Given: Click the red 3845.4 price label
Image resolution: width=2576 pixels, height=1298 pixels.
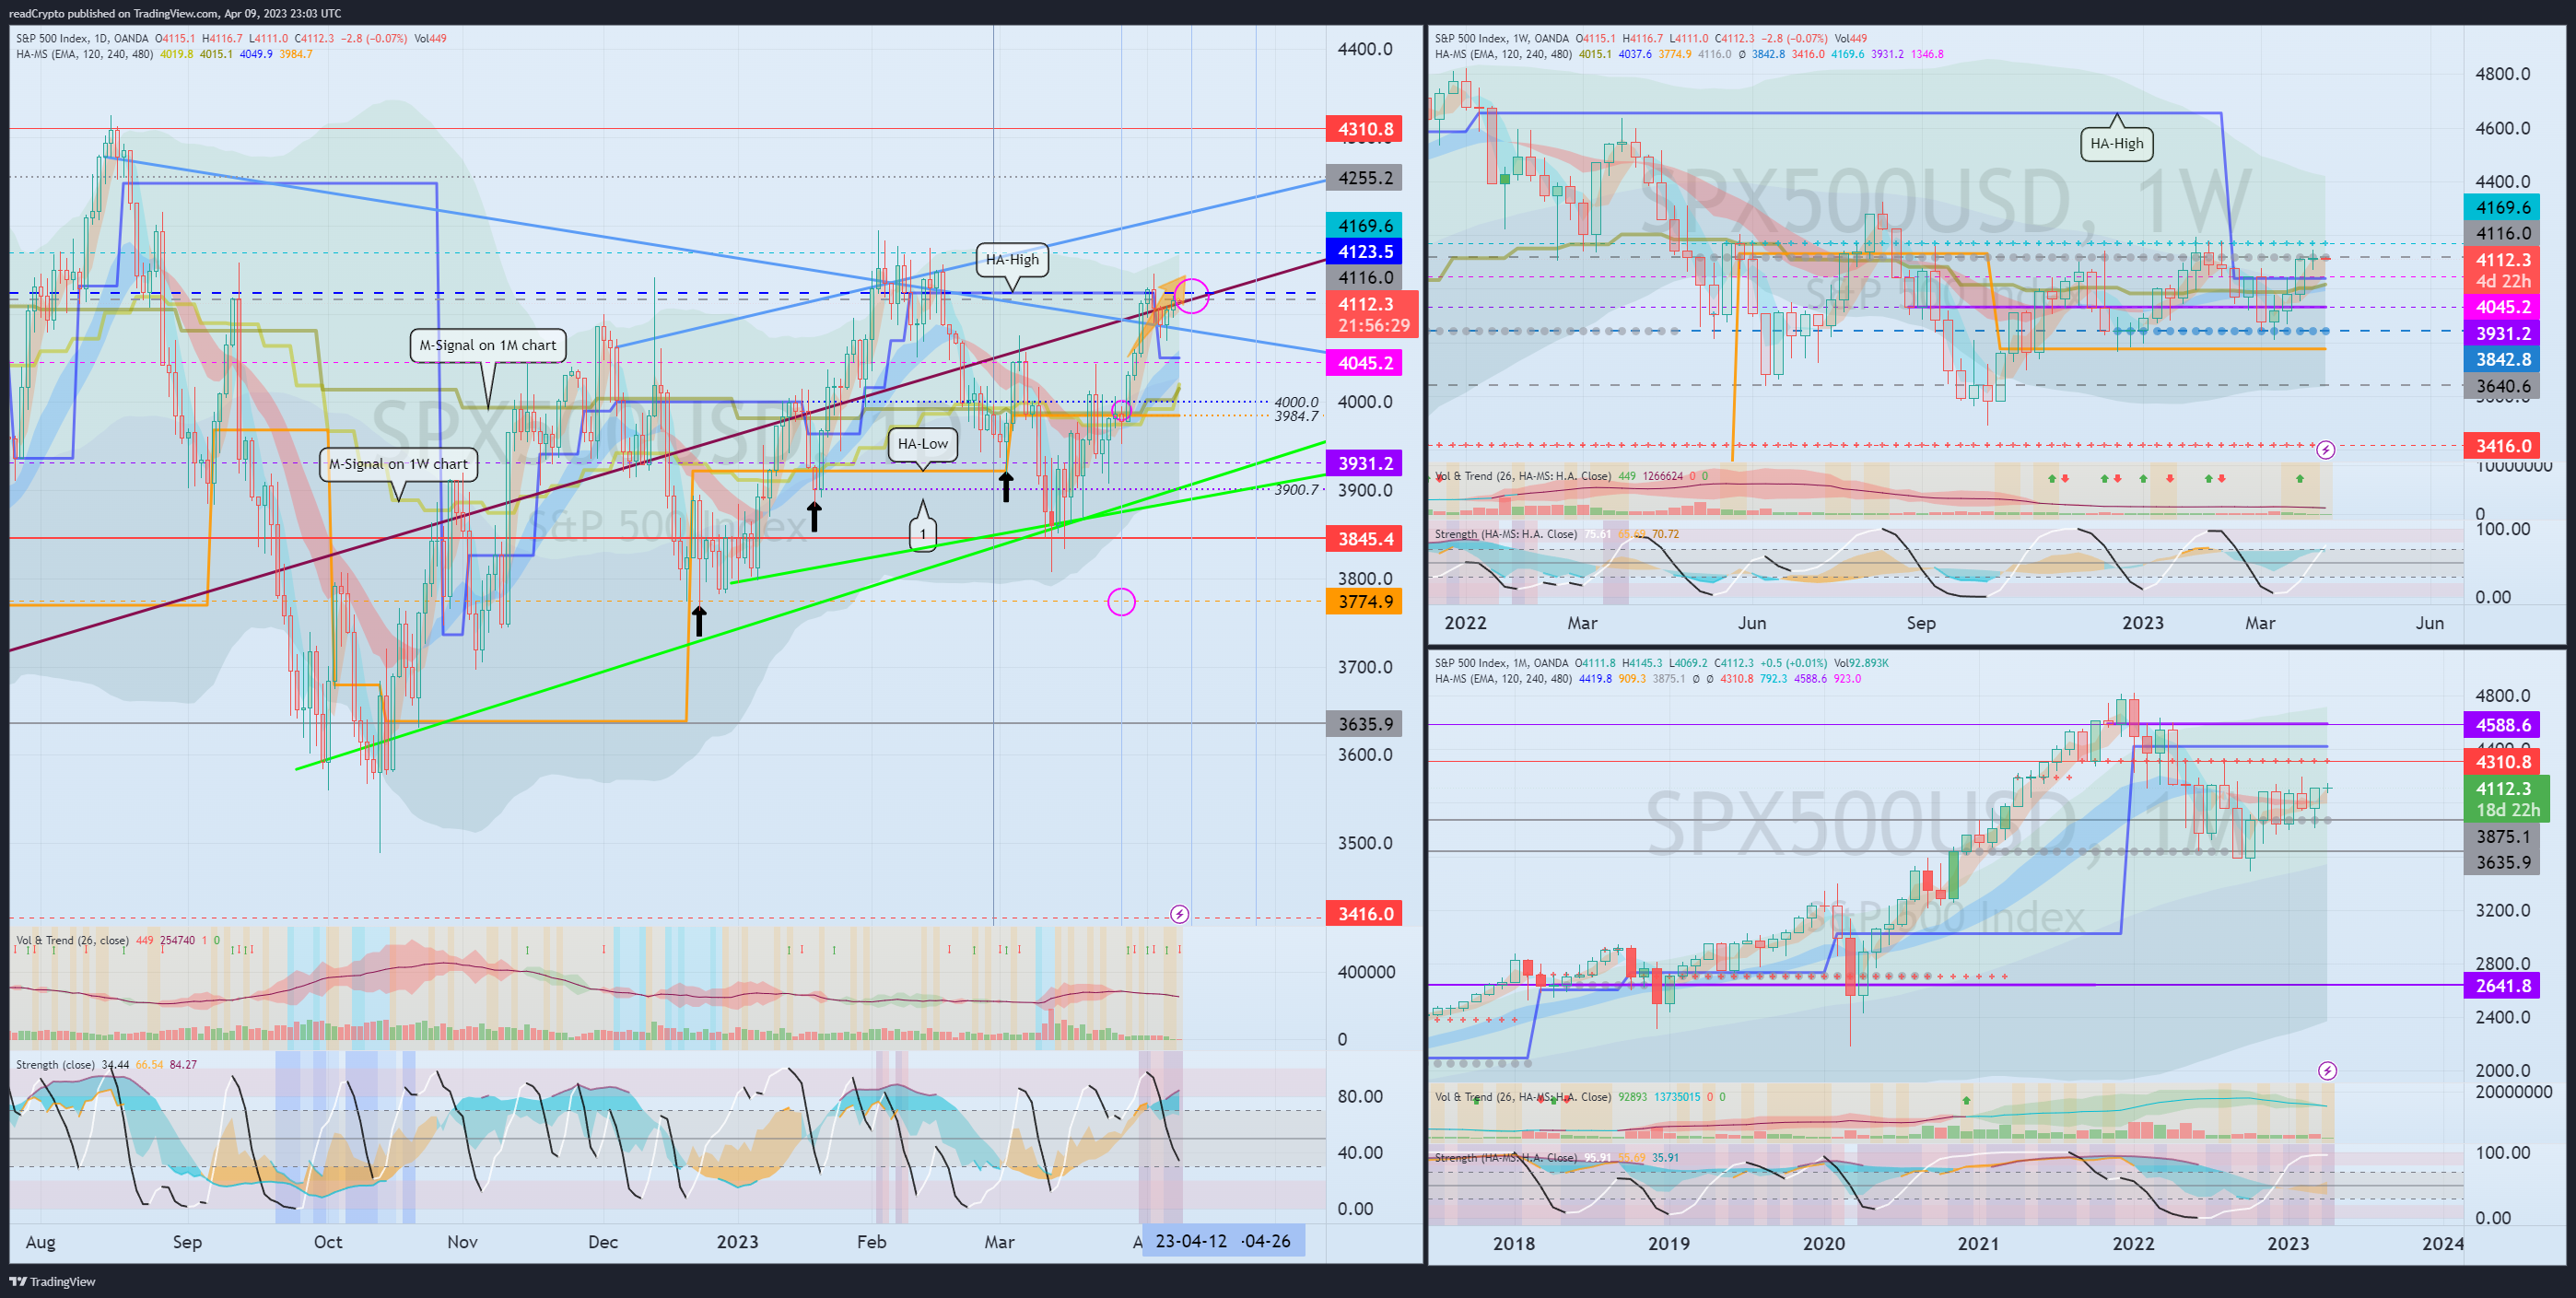Looking at the screenshot, I should point(1364,539).
